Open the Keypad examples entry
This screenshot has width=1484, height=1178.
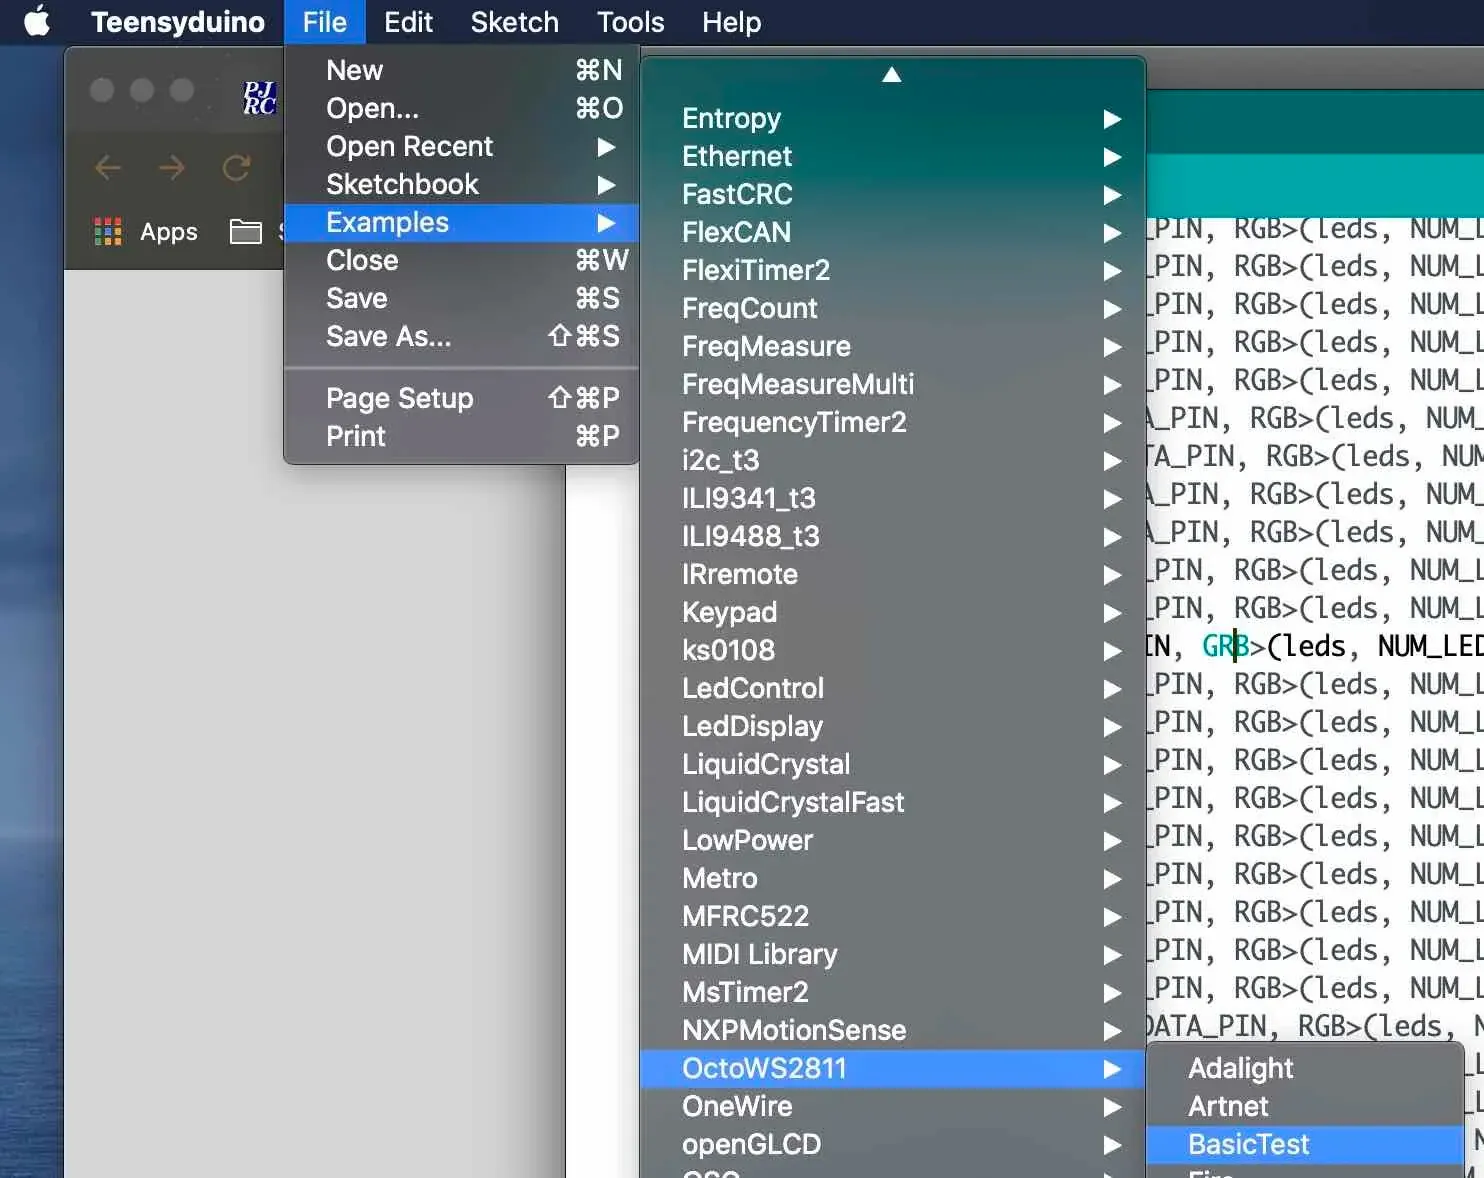892,612
